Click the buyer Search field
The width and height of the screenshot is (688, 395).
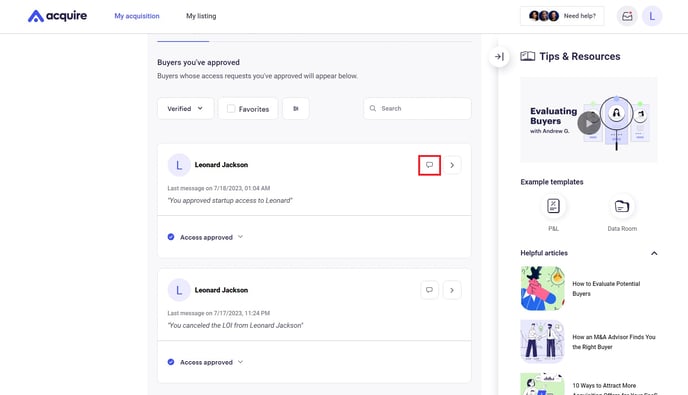[417, 108]
